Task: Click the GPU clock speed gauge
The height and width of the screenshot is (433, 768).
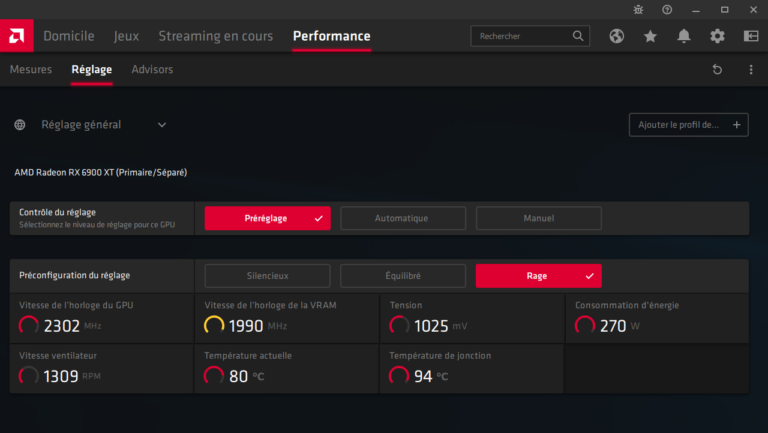Action: click(x=29, y=325)
